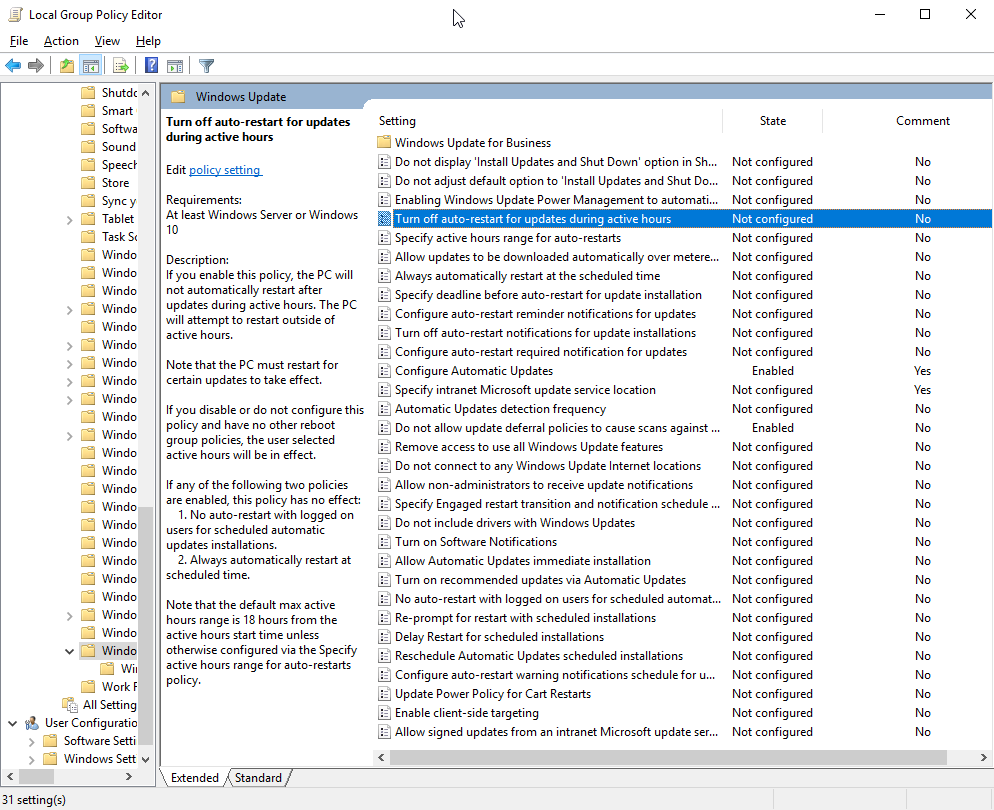Switch to the Extended tab

click(x=195, y=778)
